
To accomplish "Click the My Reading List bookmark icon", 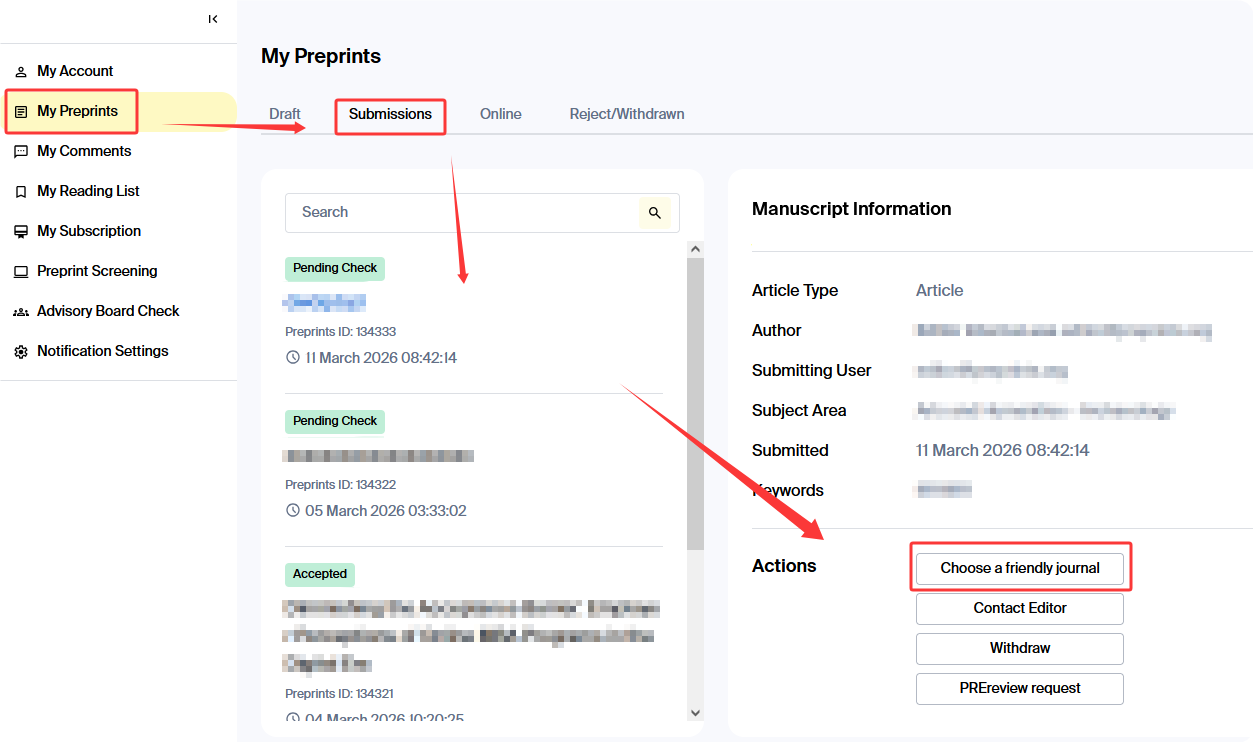I will tap(21, 192).
